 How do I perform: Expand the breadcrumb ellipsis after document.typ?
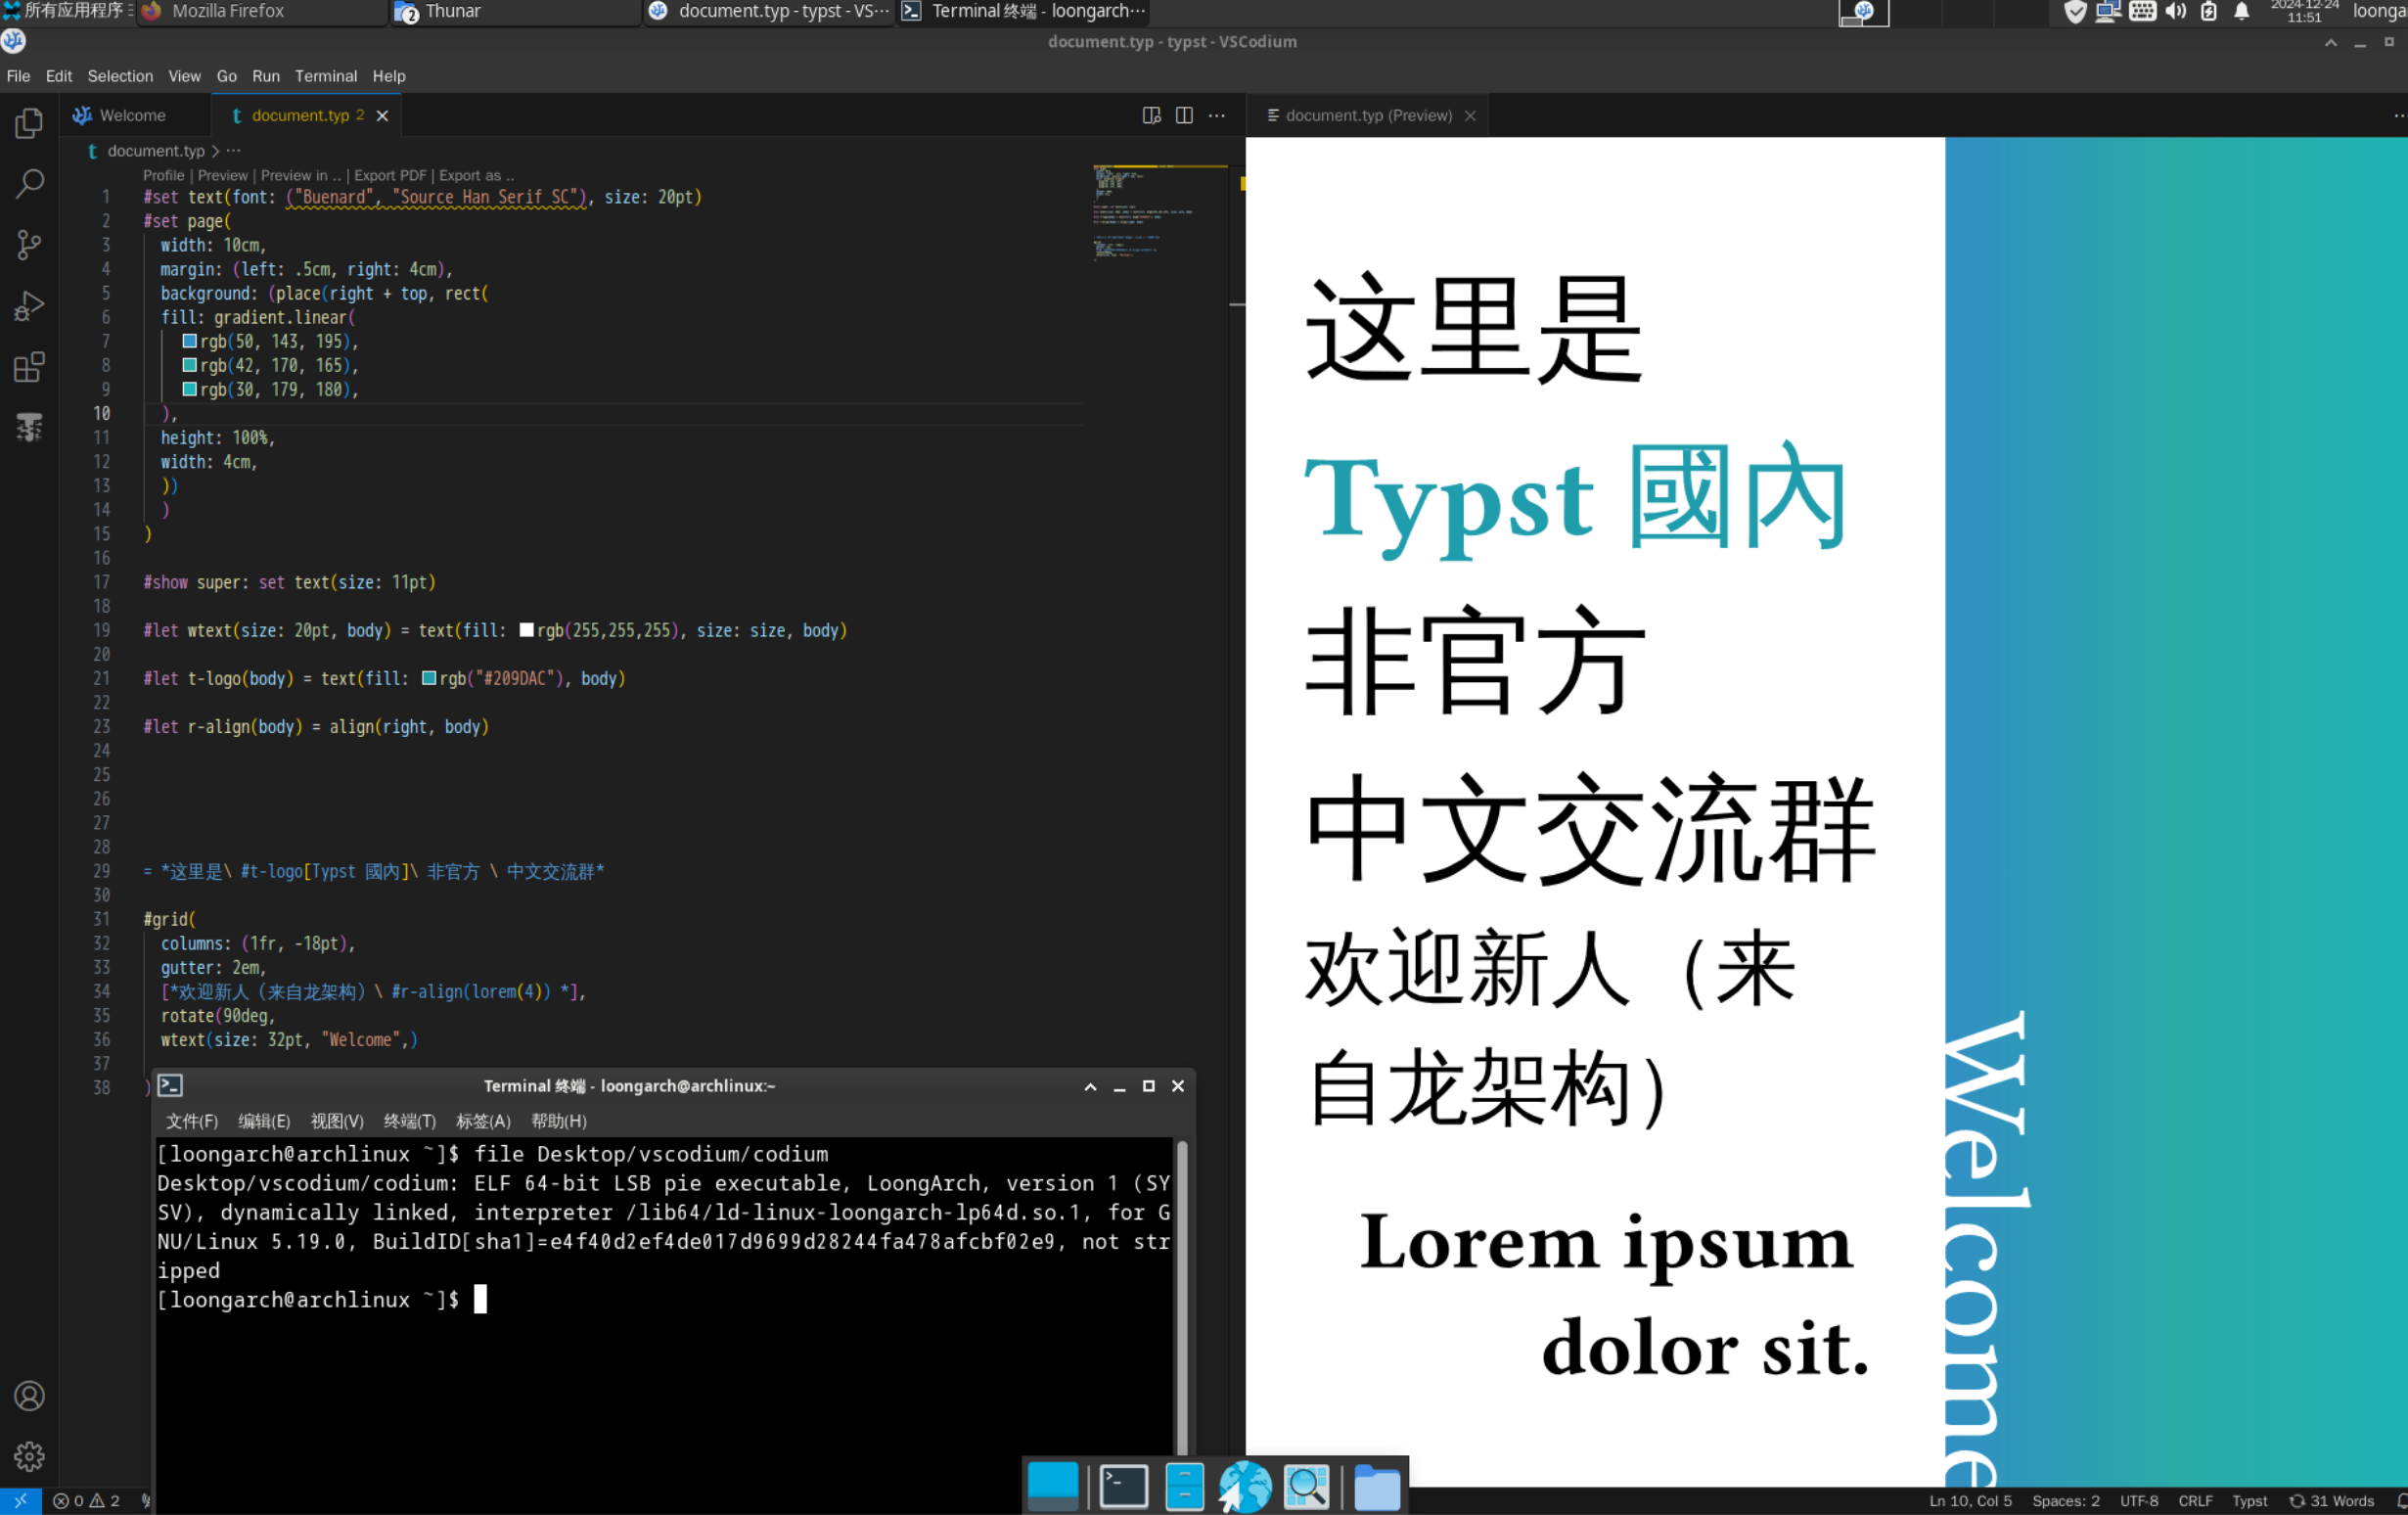pyautogui.click(x=233, y=151)
